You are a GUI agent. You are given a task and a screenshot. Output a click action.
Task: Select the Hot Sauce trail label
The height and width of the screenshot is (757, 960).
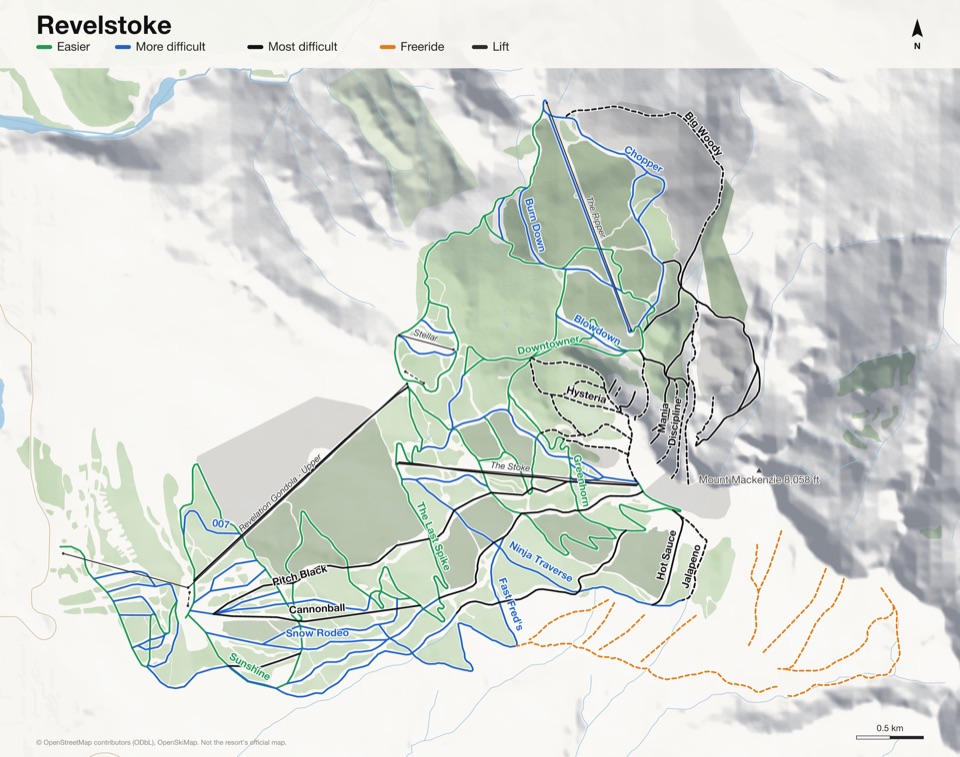(666, 556)
